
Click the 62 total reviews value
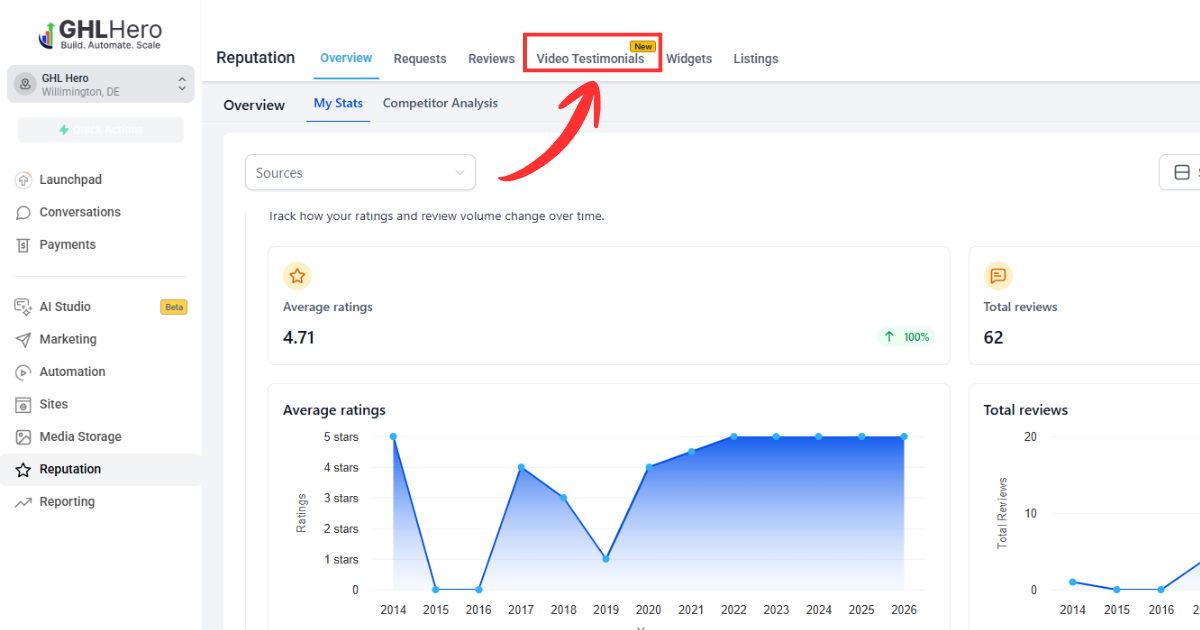coord(993,338)
